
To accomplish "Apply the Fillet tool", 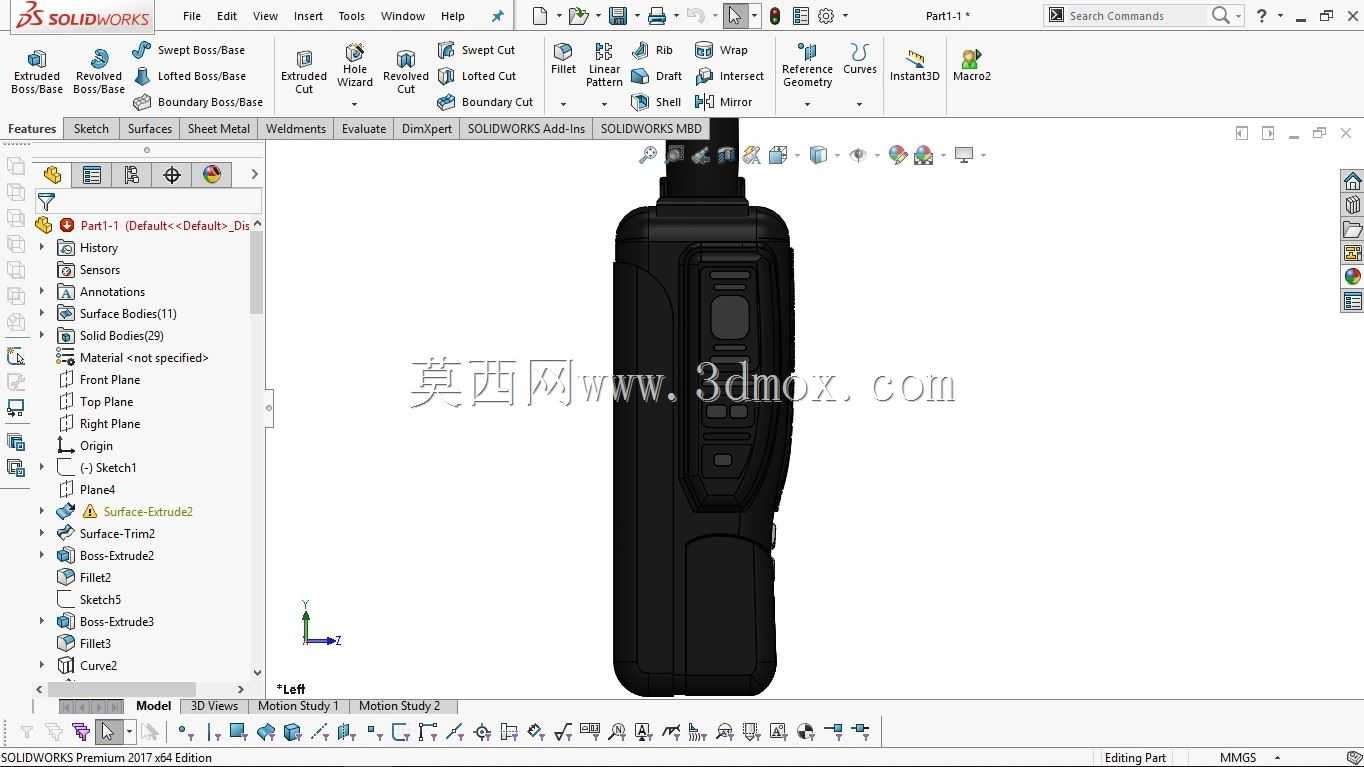I will 563,59.
